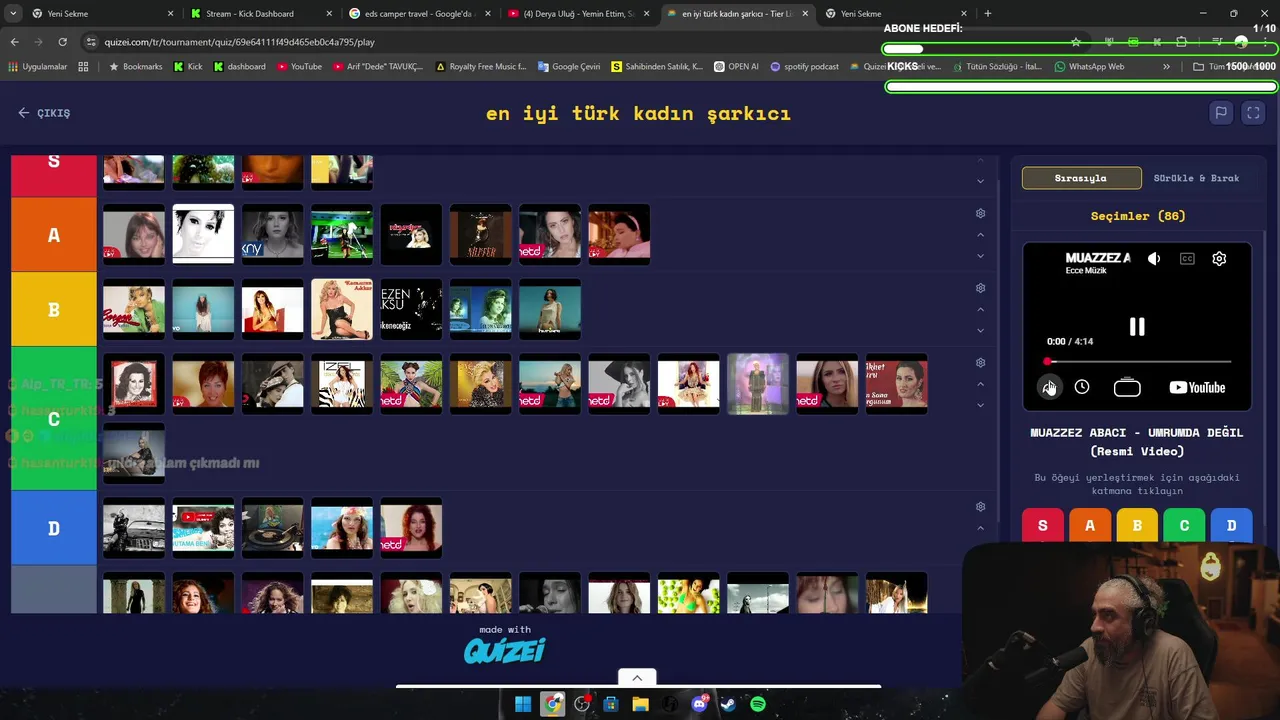Click the report flag icon
The height and width of the screenshot is (720, 1280).
(x=1221, y=113)
